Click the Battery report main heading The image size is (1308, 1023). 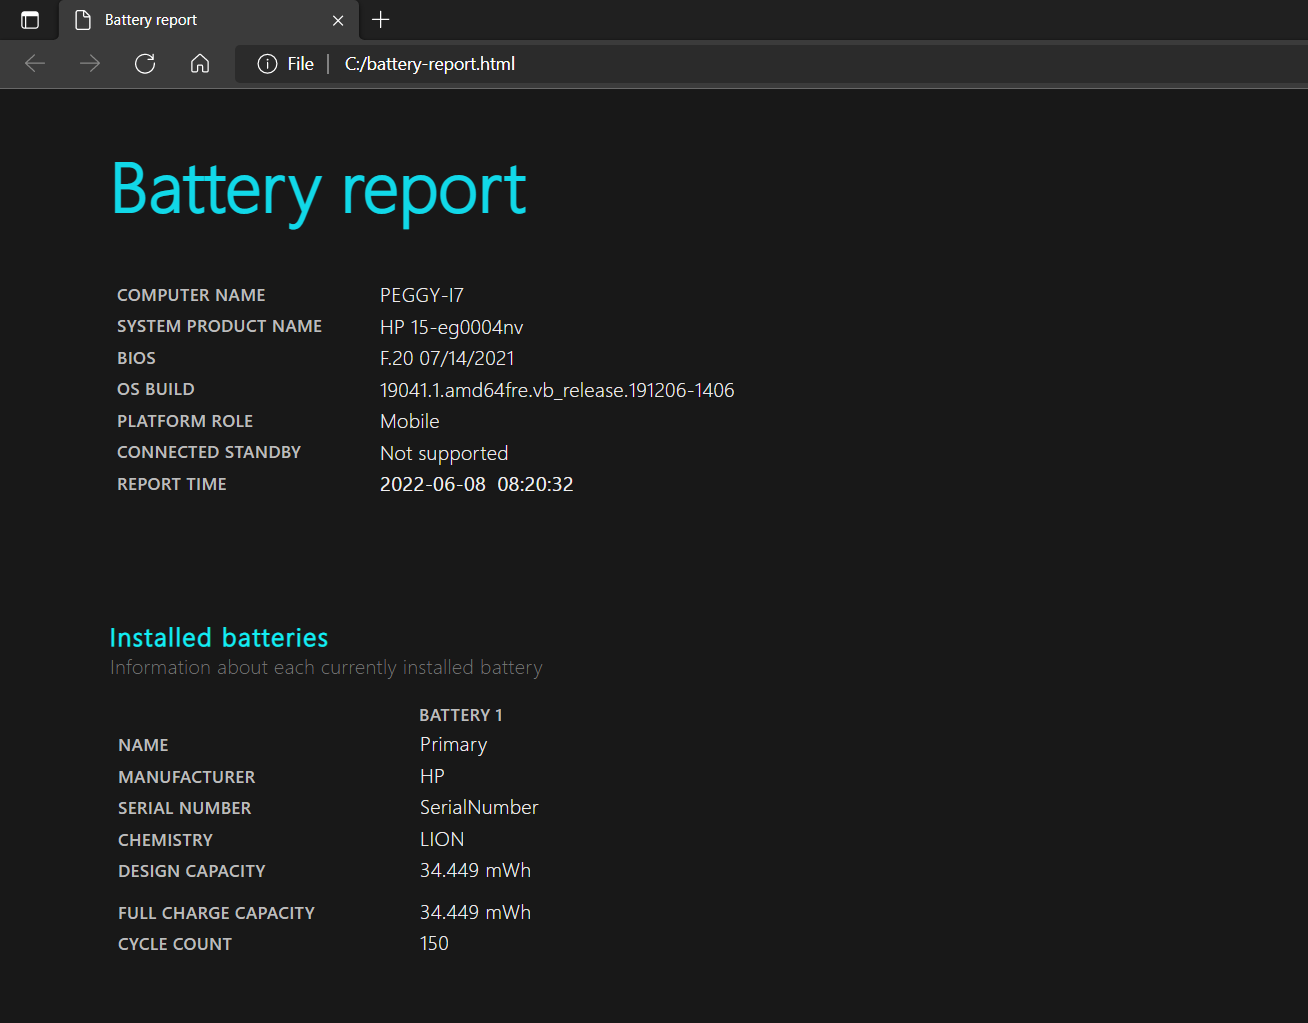pos(318,189)
